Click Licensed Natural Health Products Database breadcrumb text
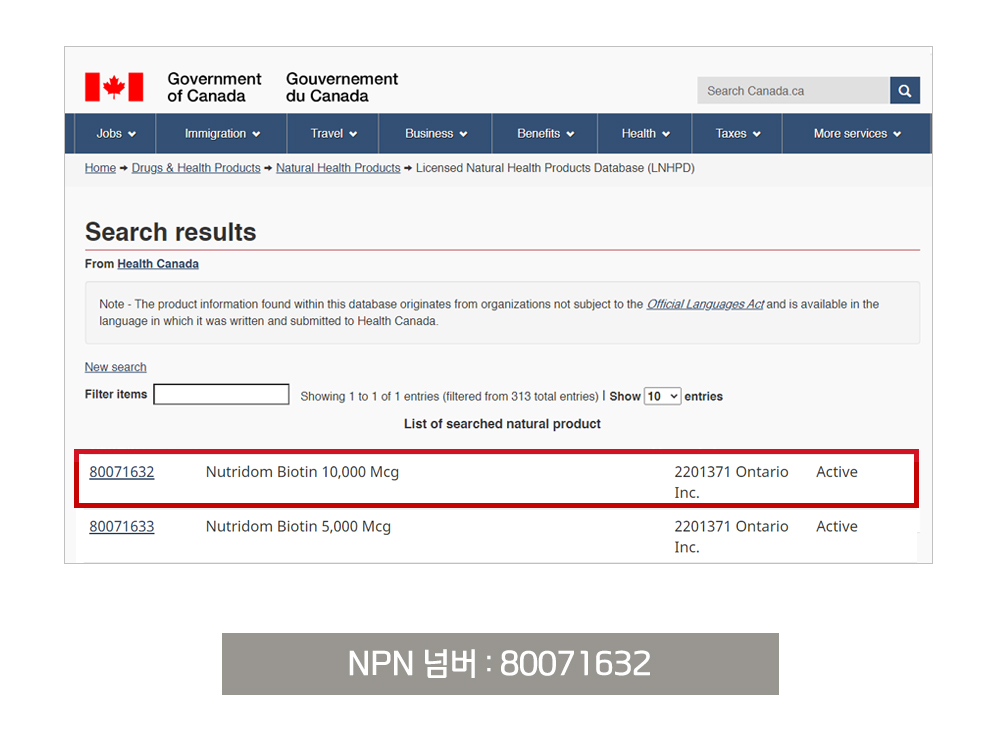This screenshot has width=1000, height=744. pos(555,168)
